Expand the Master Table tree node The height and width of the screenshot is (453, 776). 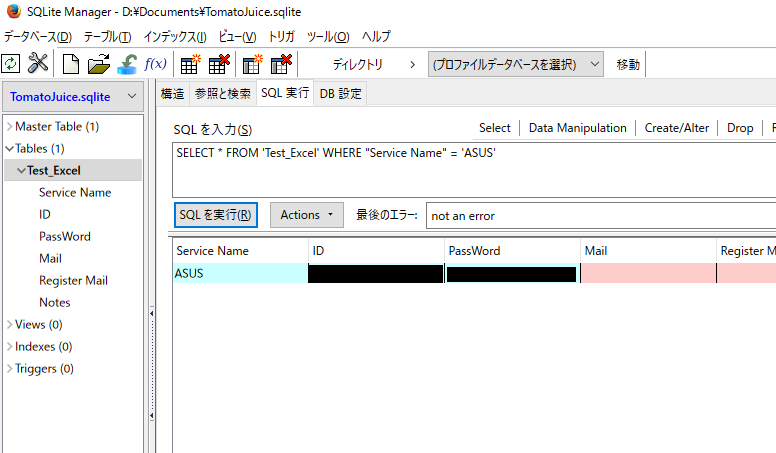(x=10, y=127)
